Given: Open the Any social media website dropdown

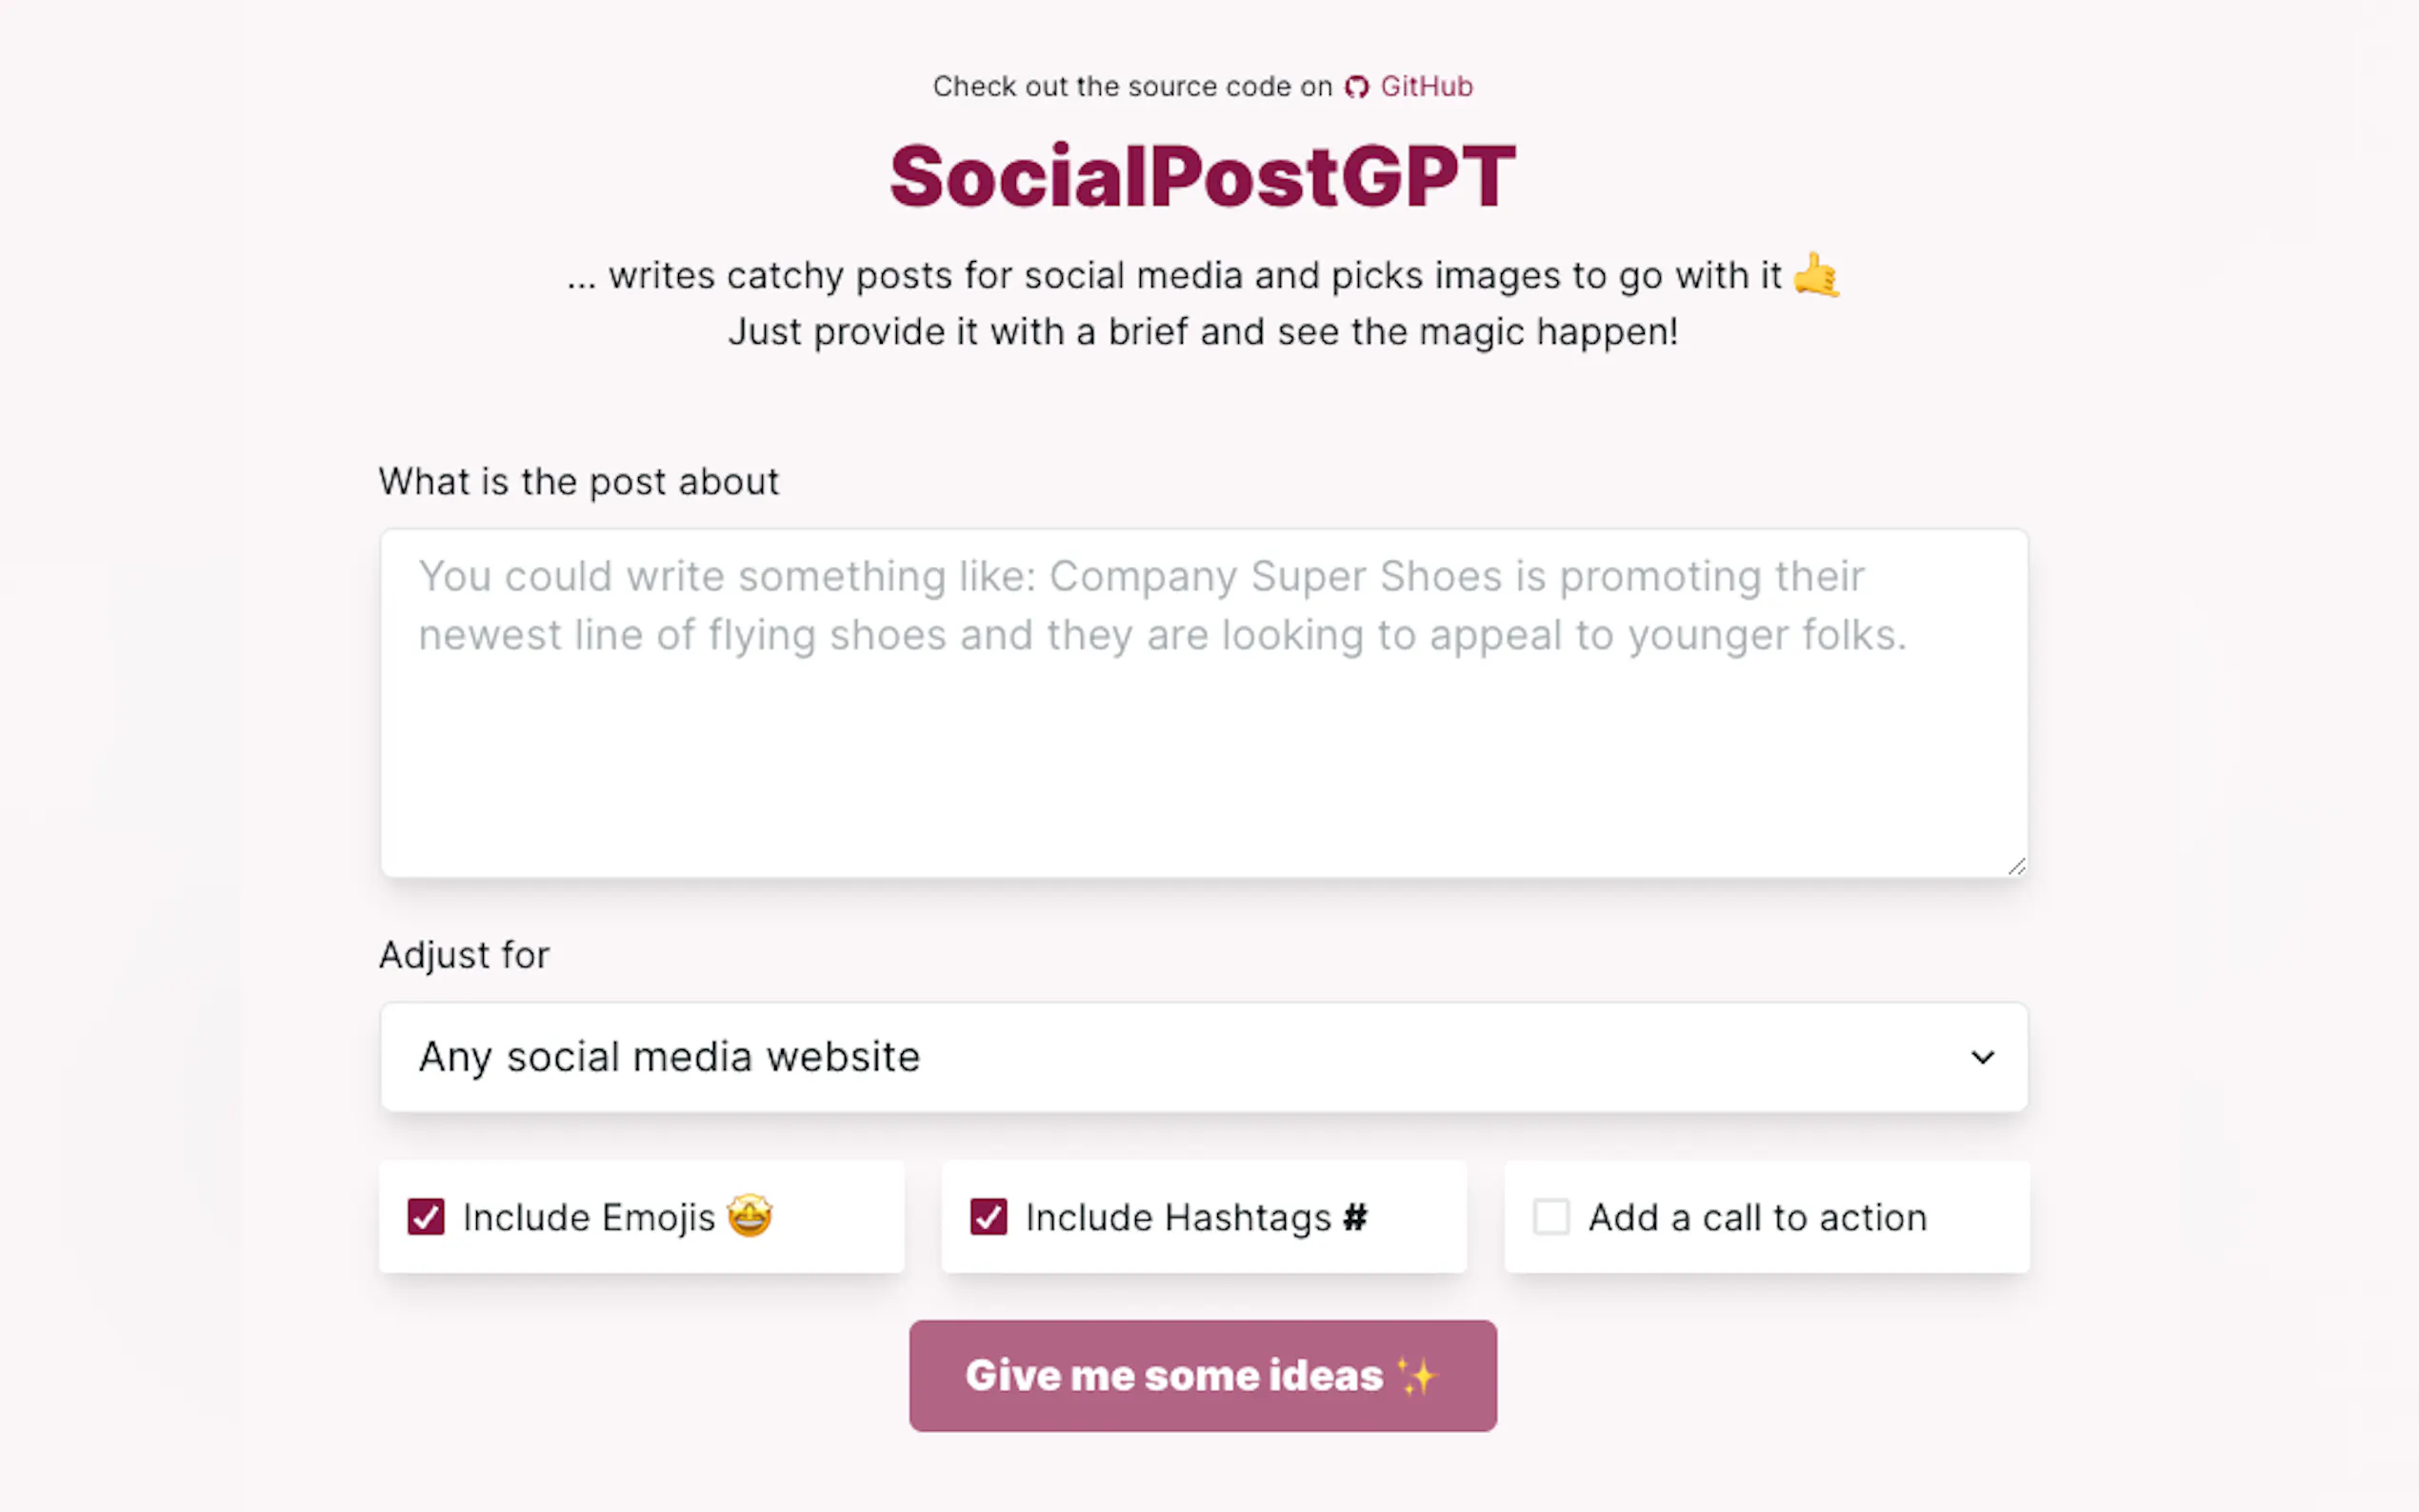Looking at the screenshot, I should tap(1203, 1057).
